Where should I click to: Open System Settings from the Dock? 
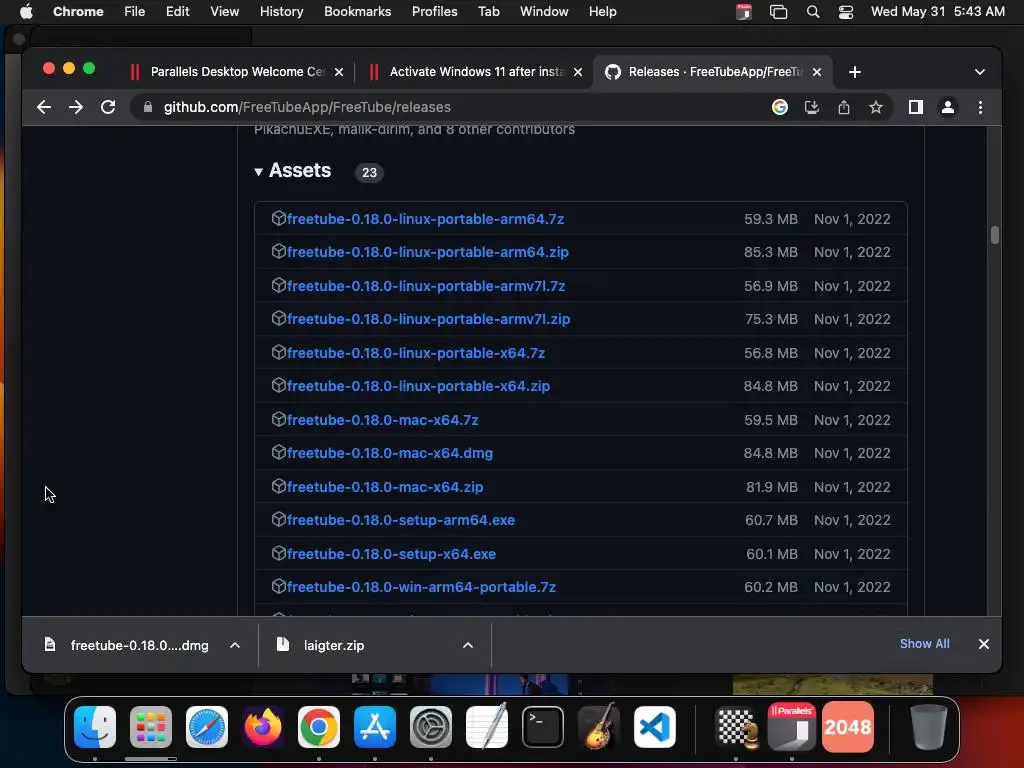click(431, 727)
